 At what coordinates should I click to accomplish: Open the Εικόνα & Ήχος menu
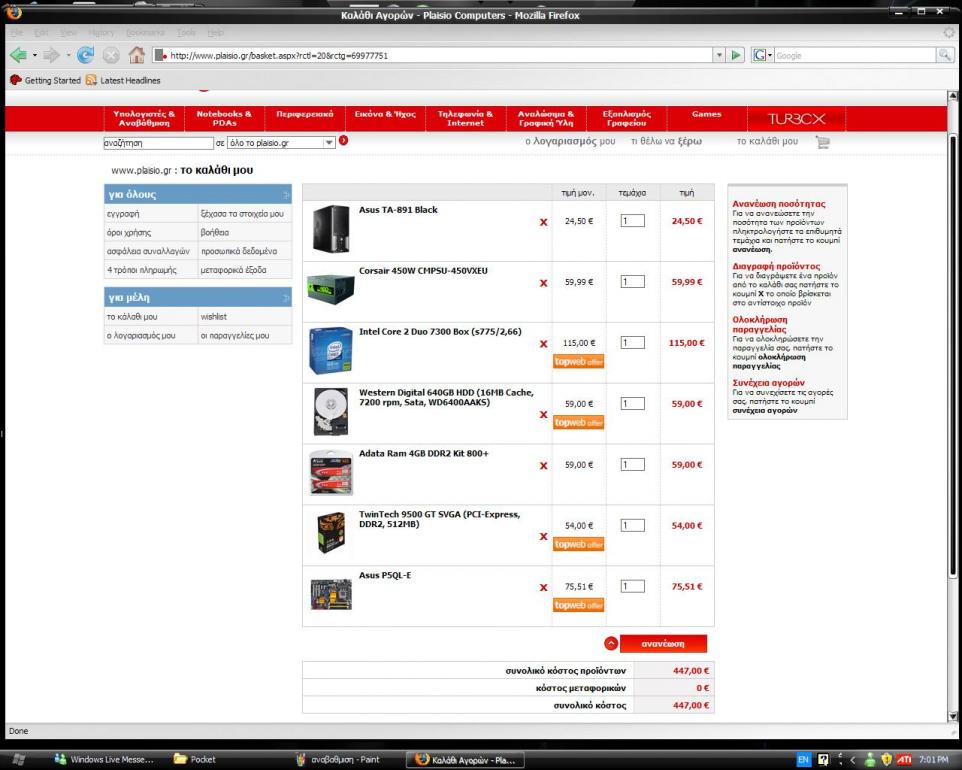[385, 118]
